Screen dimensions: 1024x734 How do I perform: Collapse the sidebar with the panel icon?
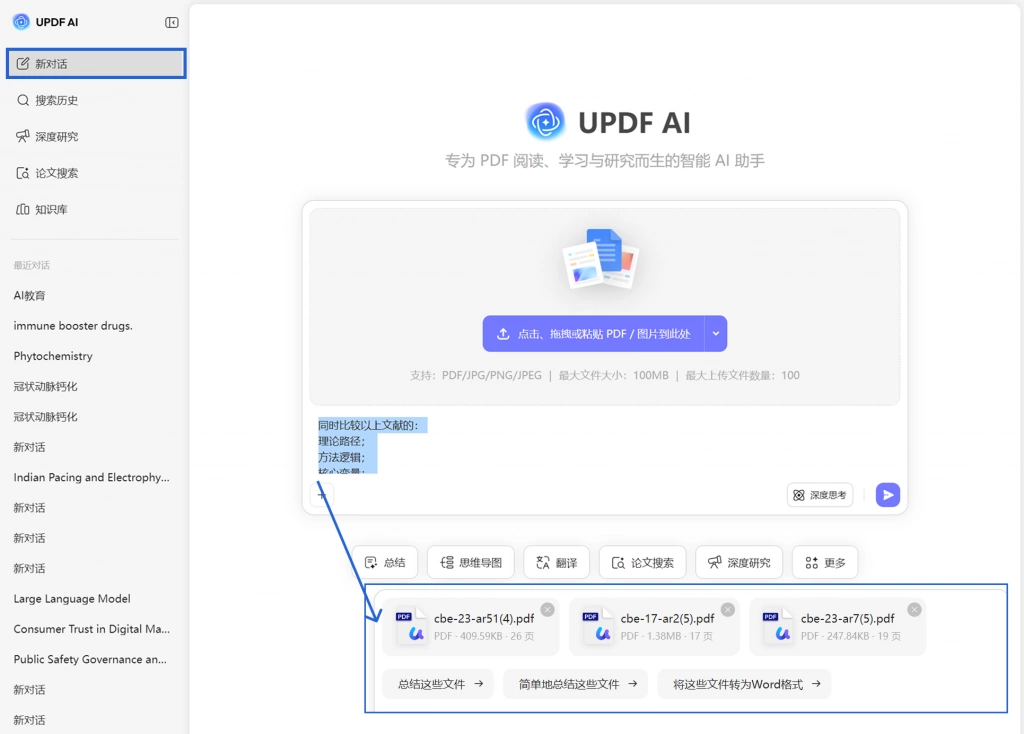pos(172,23)
